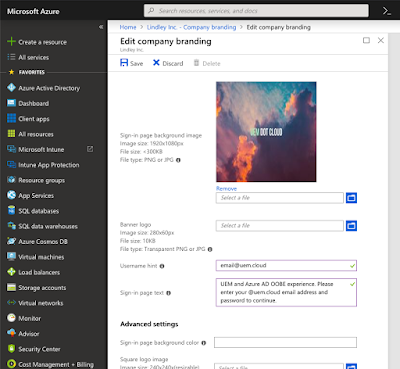This screenshot has width=400, height=369.
Task: Show info for Banner logo file type
Action: (210, 249)
